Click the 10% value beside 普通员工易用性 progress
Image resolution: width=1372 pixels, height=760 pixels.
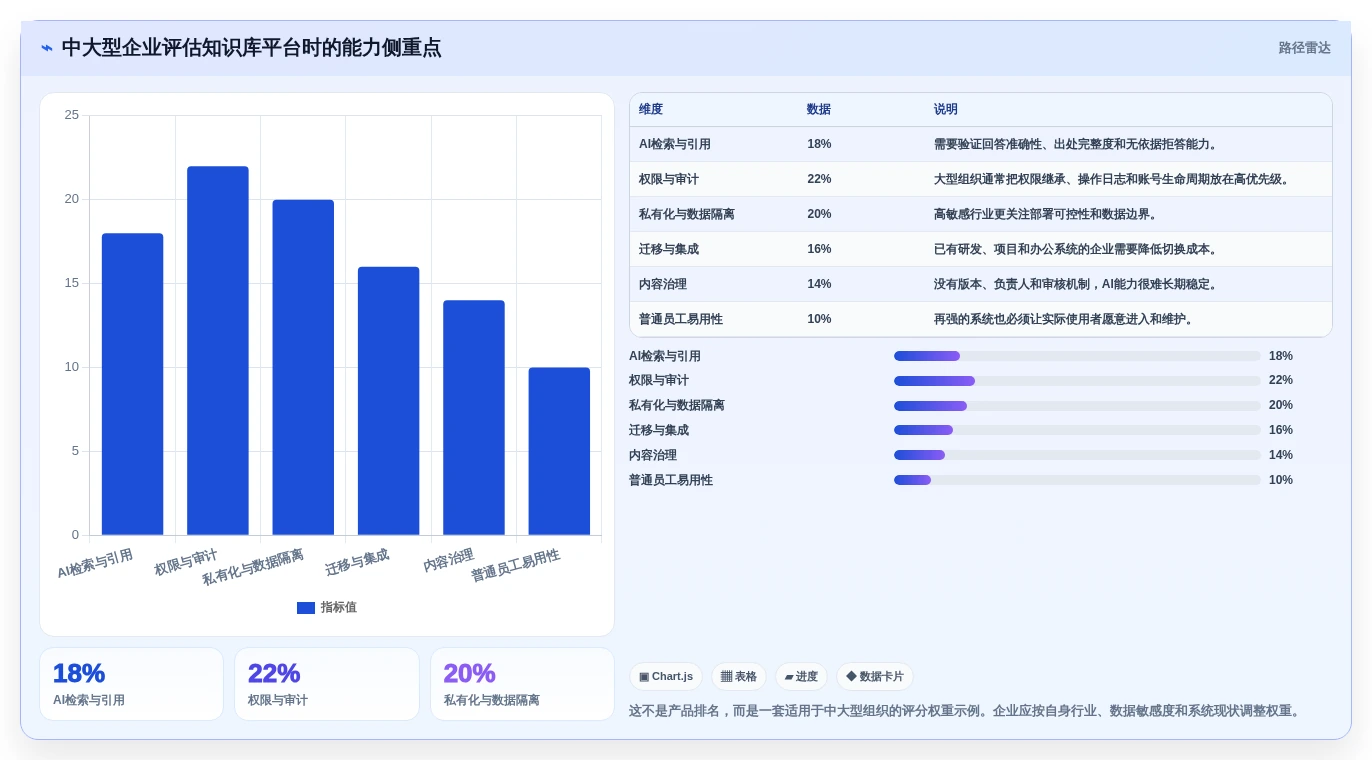click(1281, 480)
